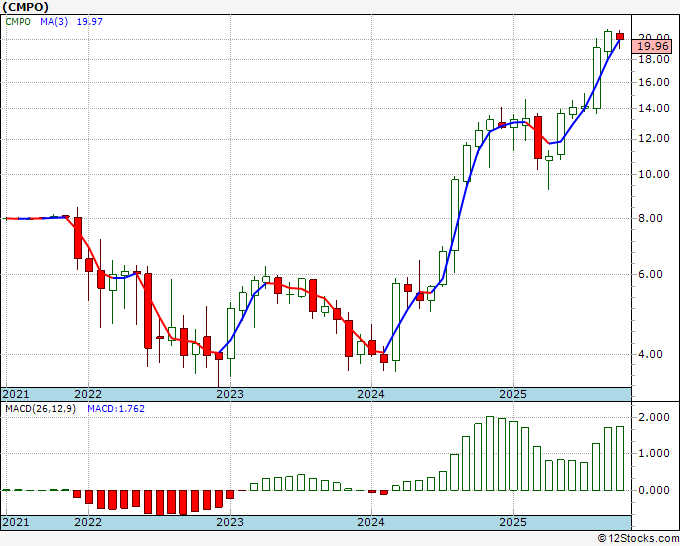The height and width of the screenshot is (546, 680).
Task: Click the 14.00 price axis label
Action: point(654,108)
